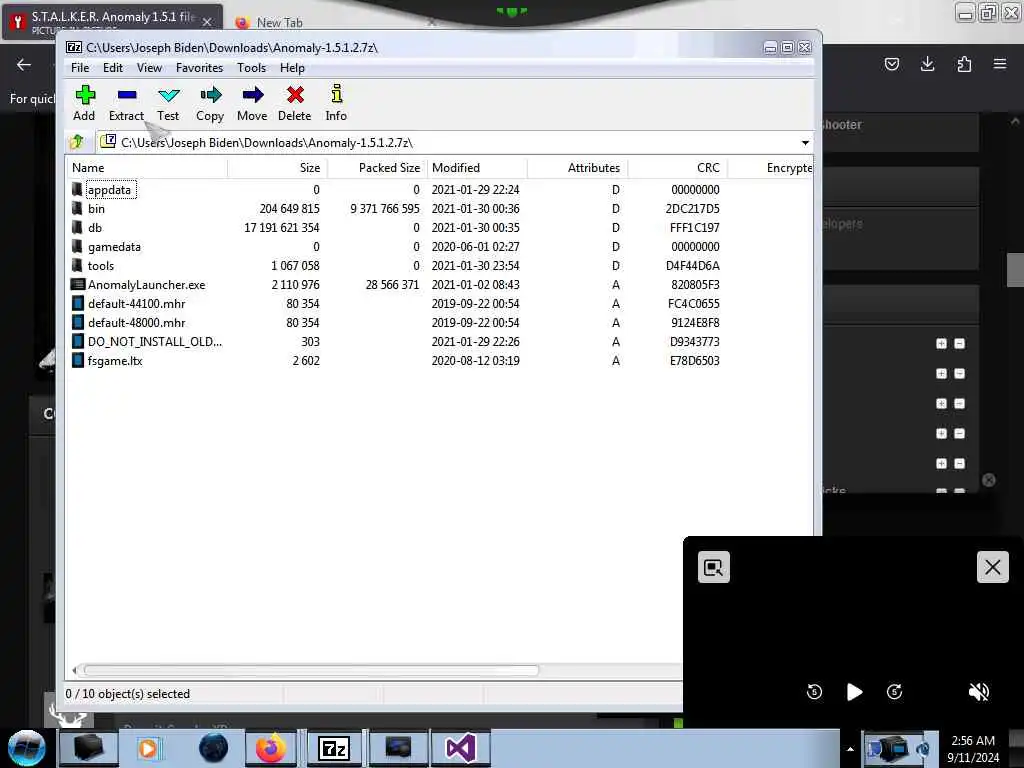Go back in the Firefox browser
Image resolution: width=1024 pixels, height=768 pixels.
[x=24, y=64]
